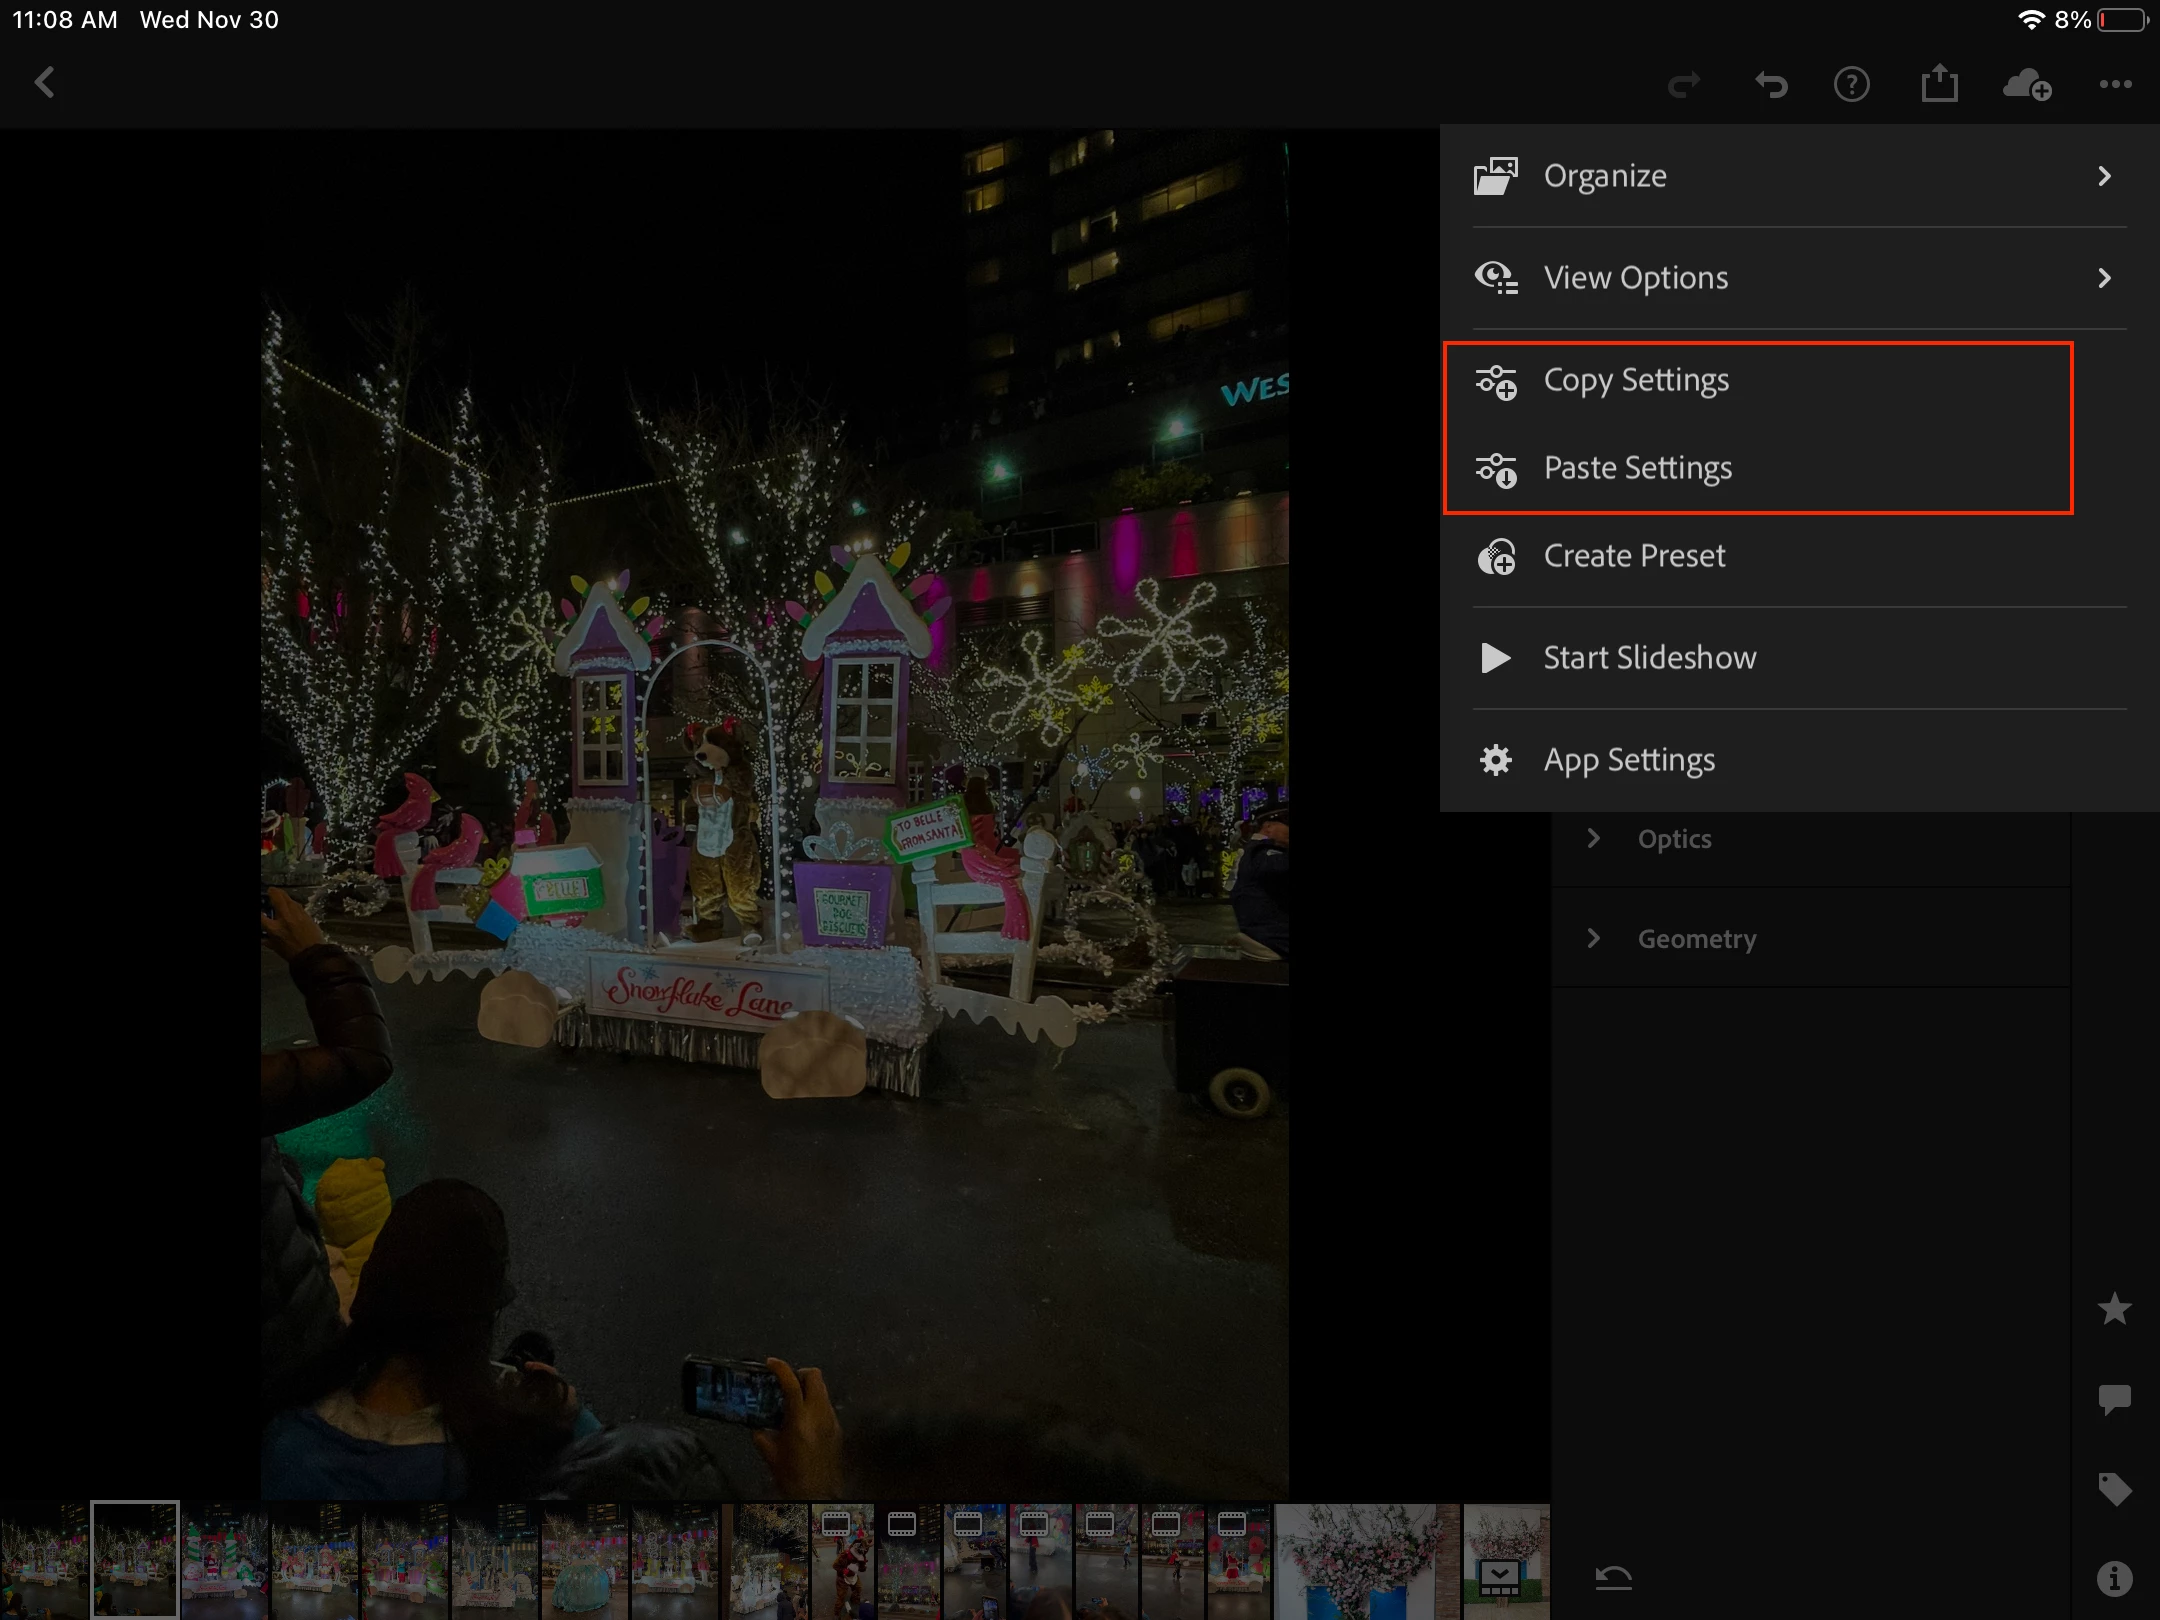Open the info panel icon
2160x1620 pixels.
[2114, 1579]
